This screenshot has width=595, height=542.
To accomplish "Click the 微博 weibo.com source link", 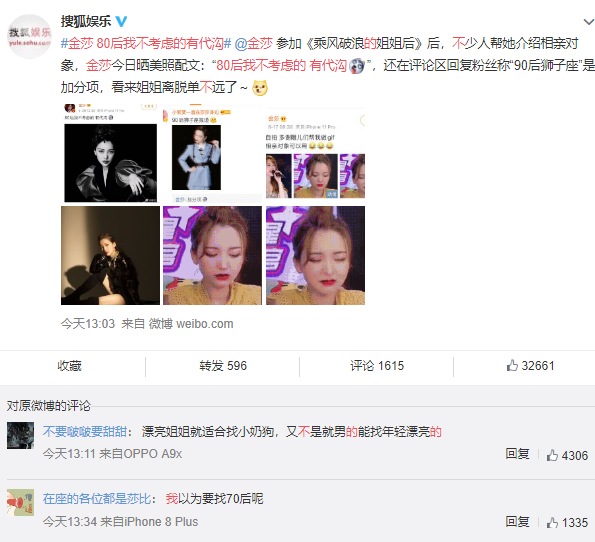I will [x=191, y=324].
